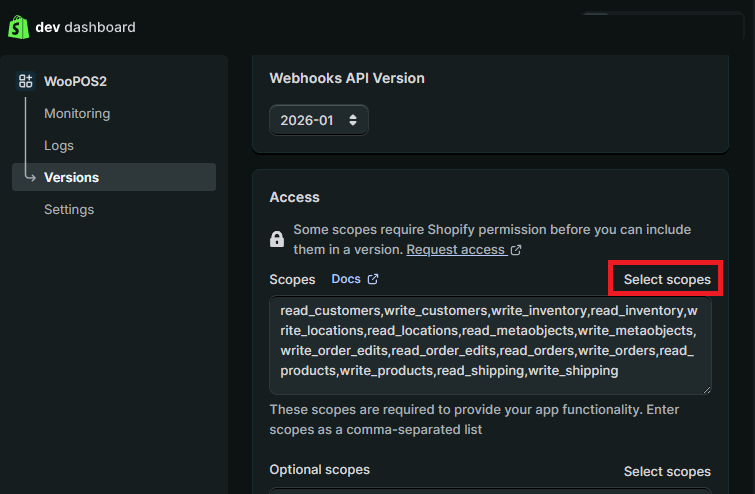Go to Logs in the sidebar
755x494 pixels.
coord(59,146)
